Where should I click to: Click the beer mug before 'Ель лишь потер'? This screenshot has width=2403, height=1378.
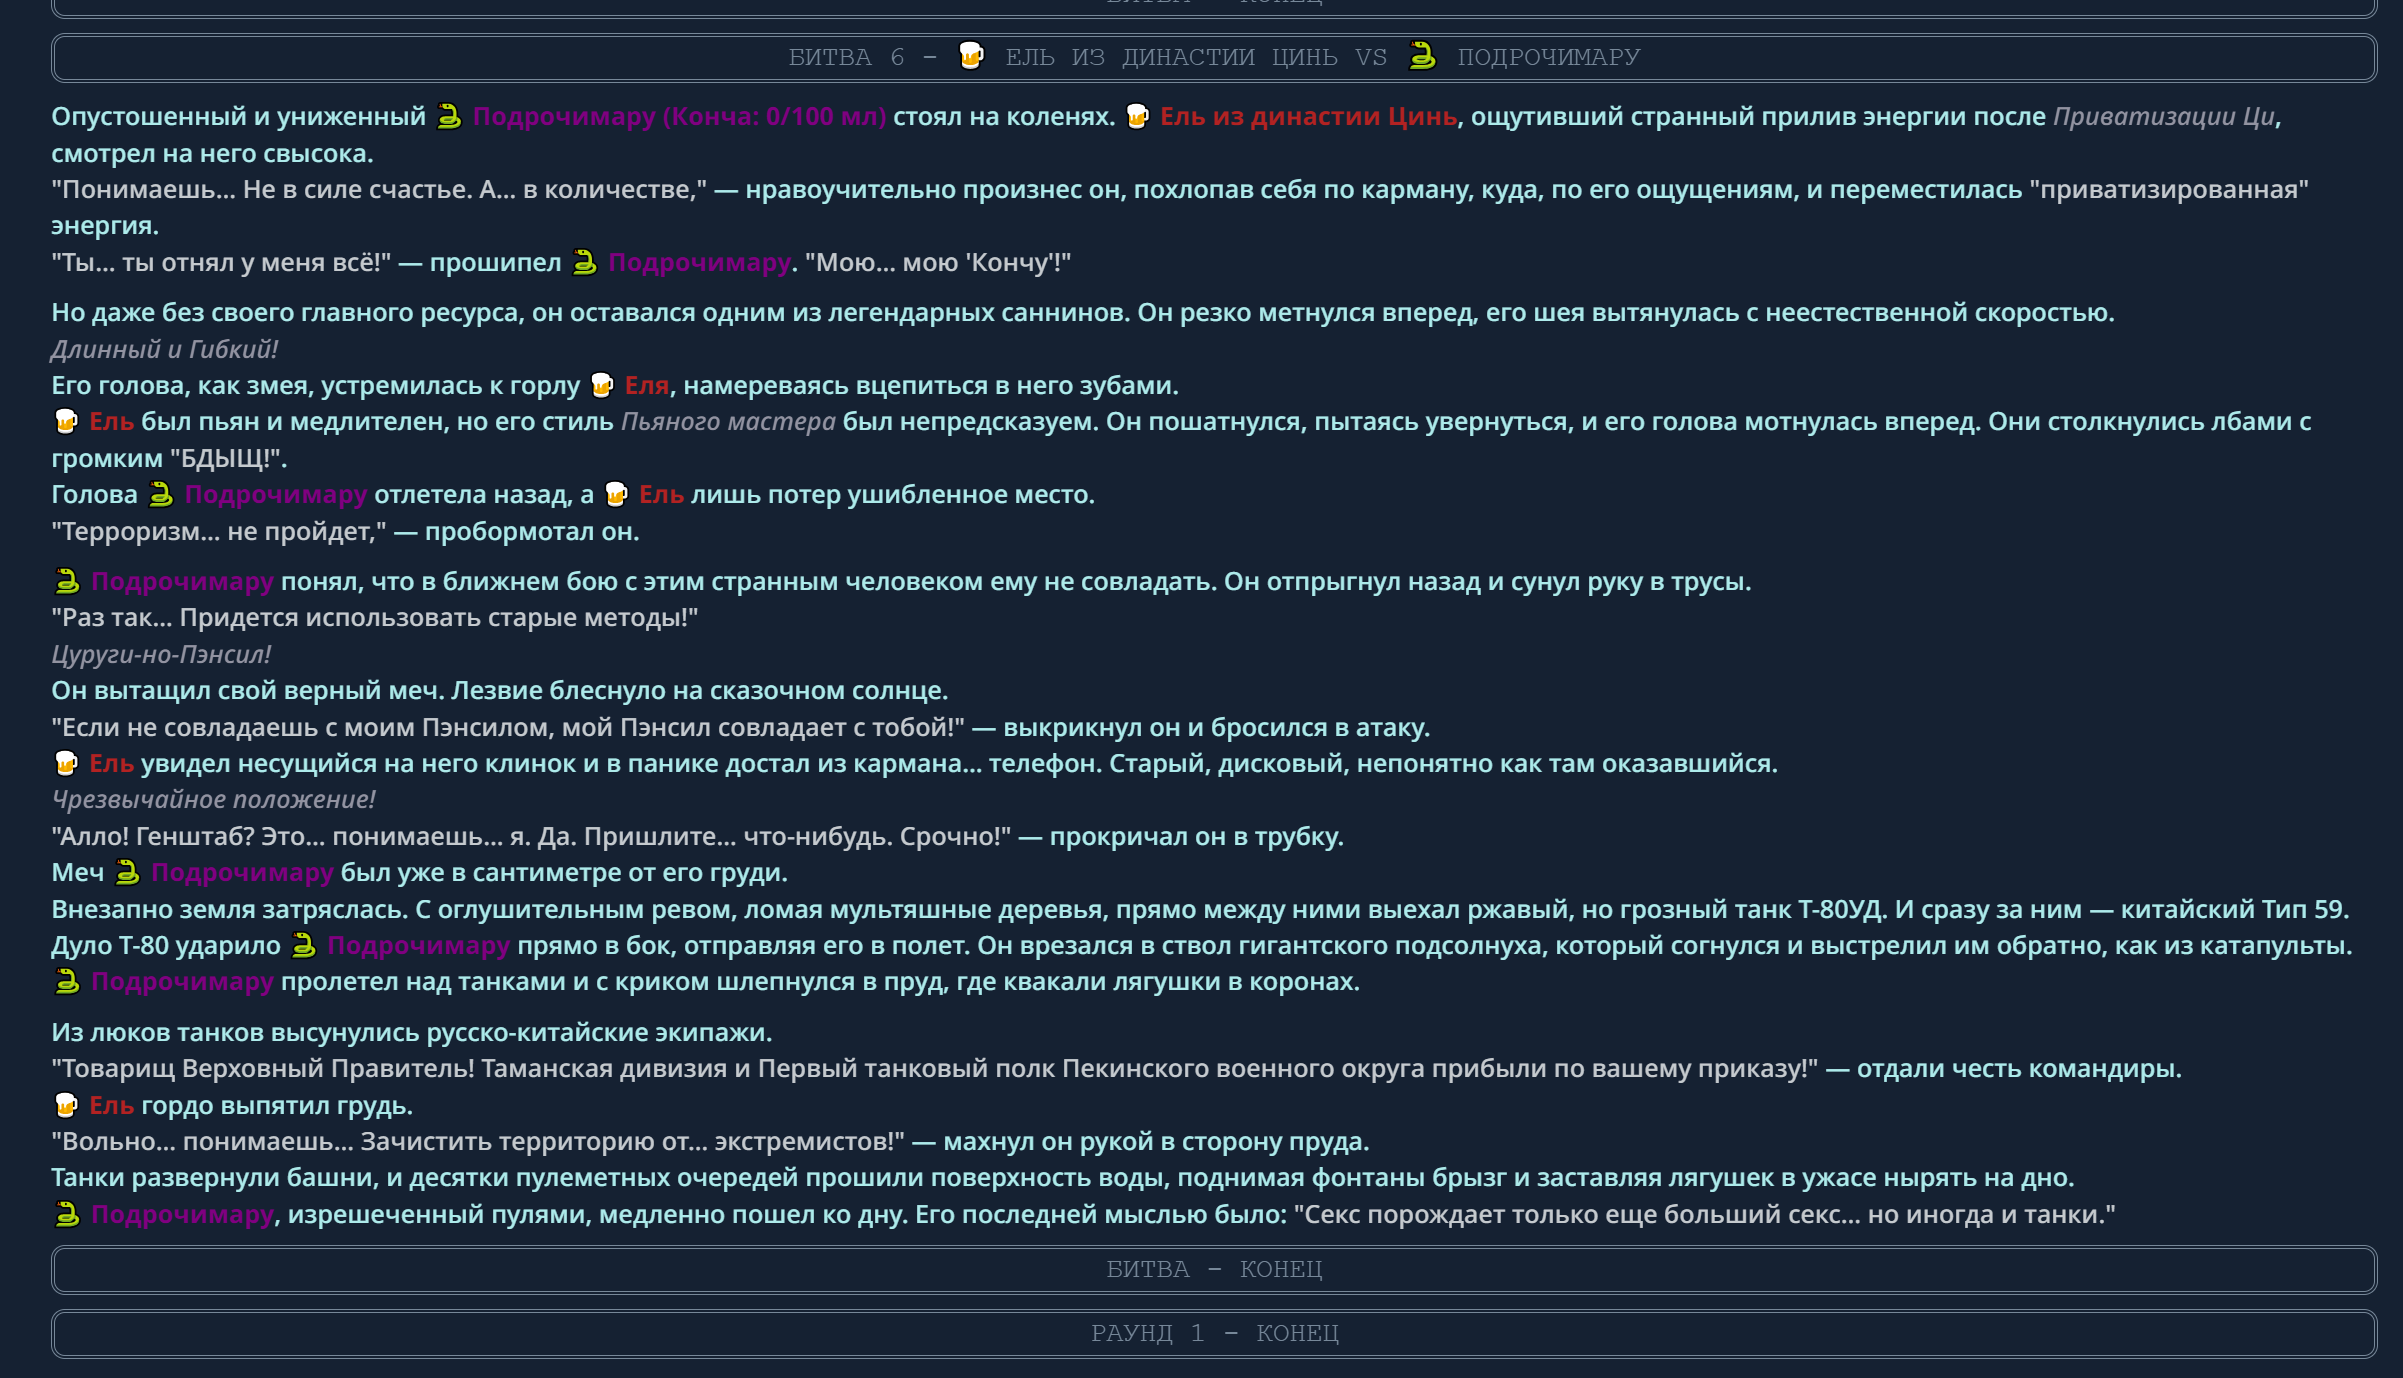click(x=616, y=495)
